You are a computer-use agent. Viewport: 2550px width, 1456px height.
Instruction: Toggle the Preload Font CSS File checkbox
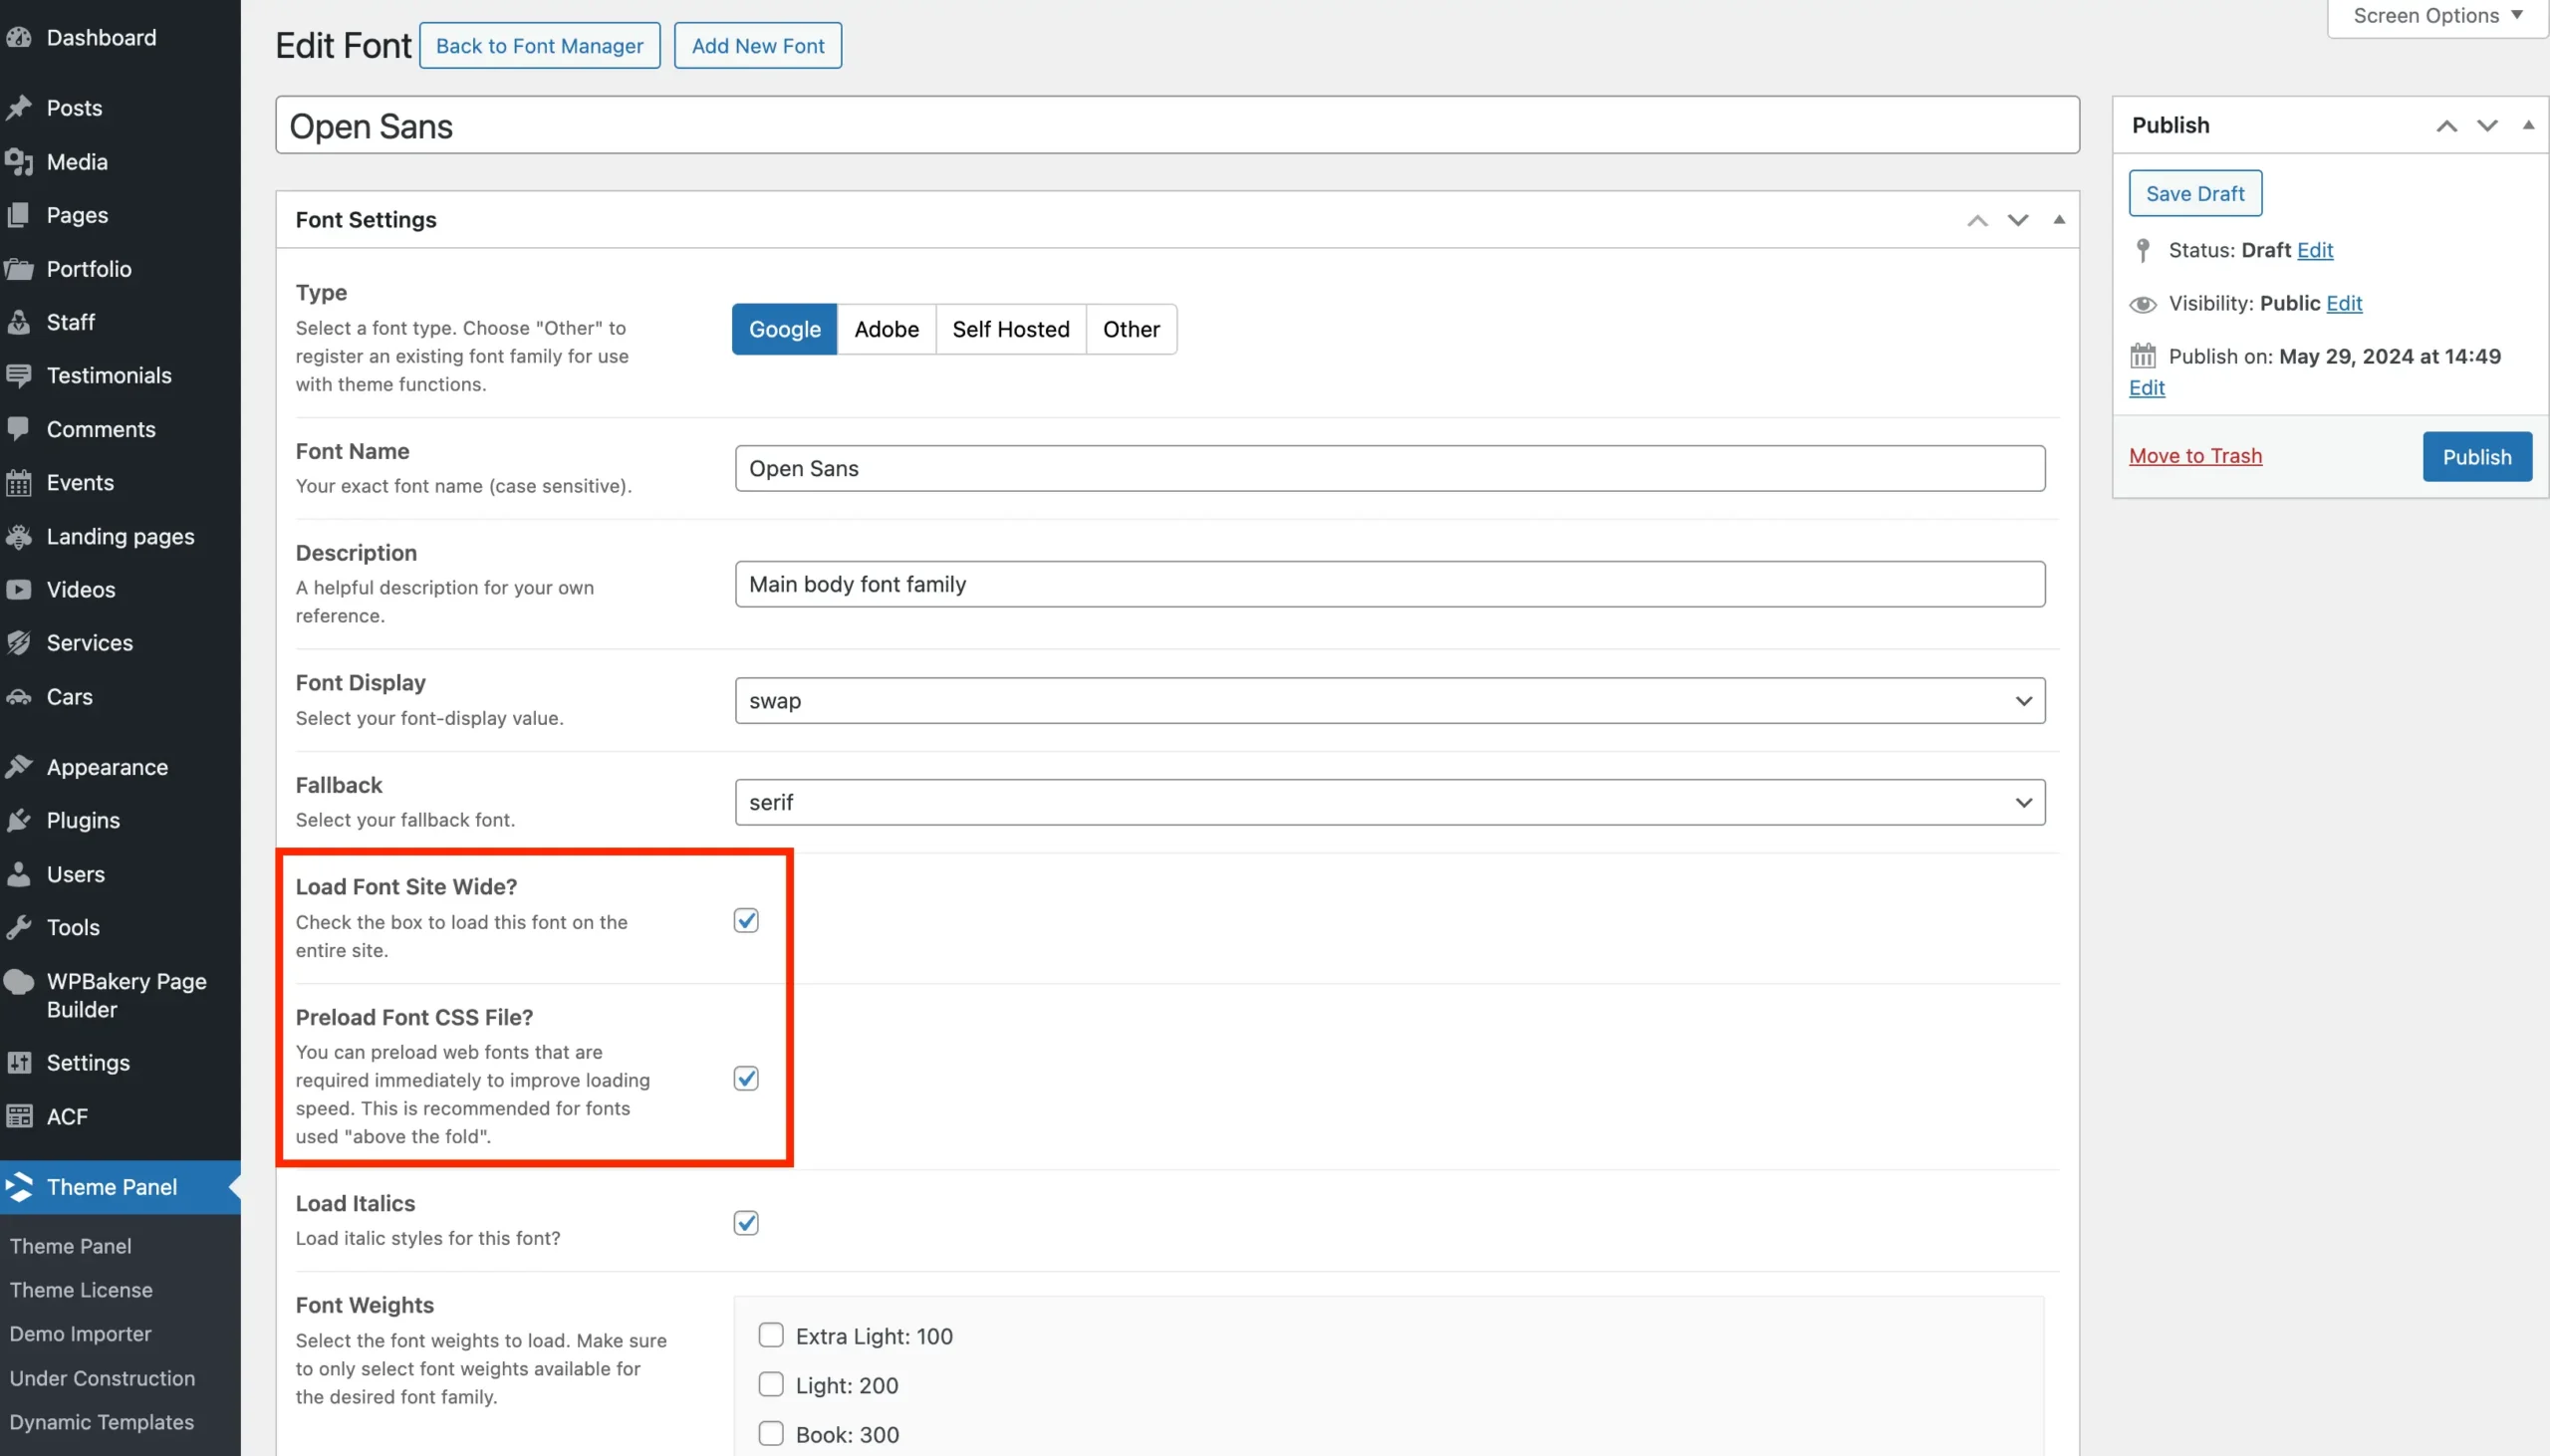746,1078
